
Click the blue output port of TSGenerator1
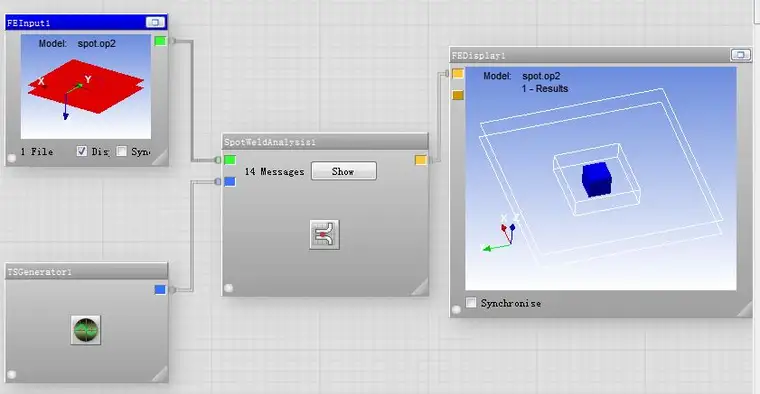pos(160,289)
